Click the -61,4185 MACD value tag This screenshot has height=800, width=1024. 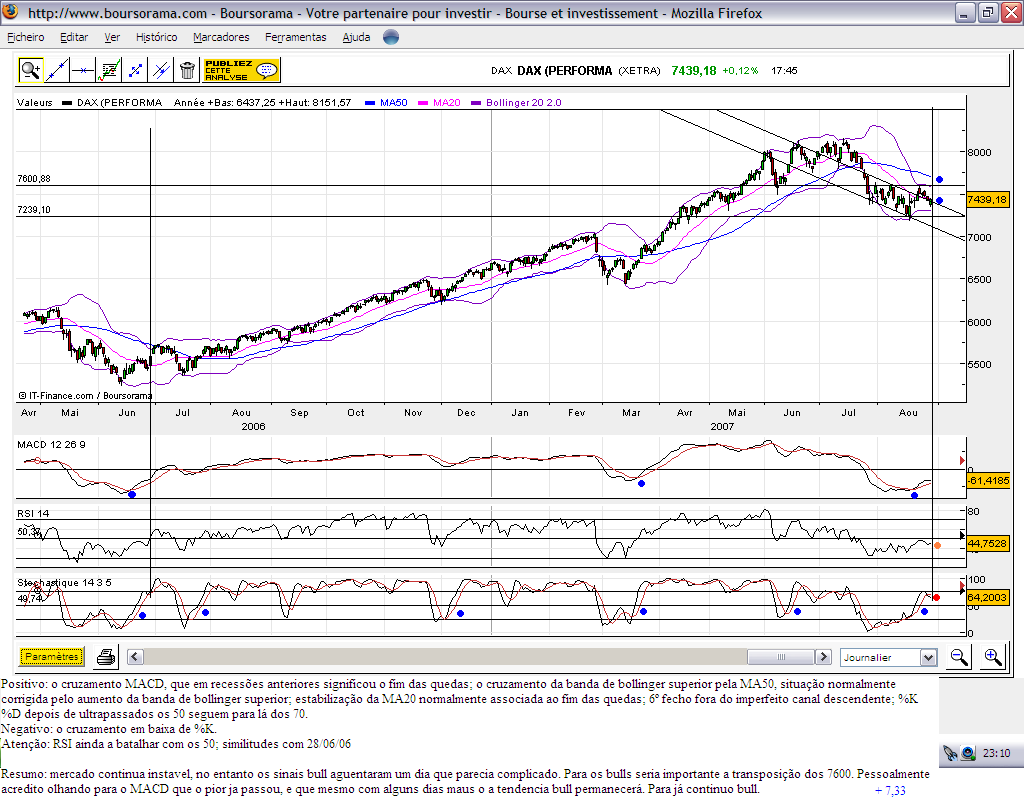tap(987, 481)
